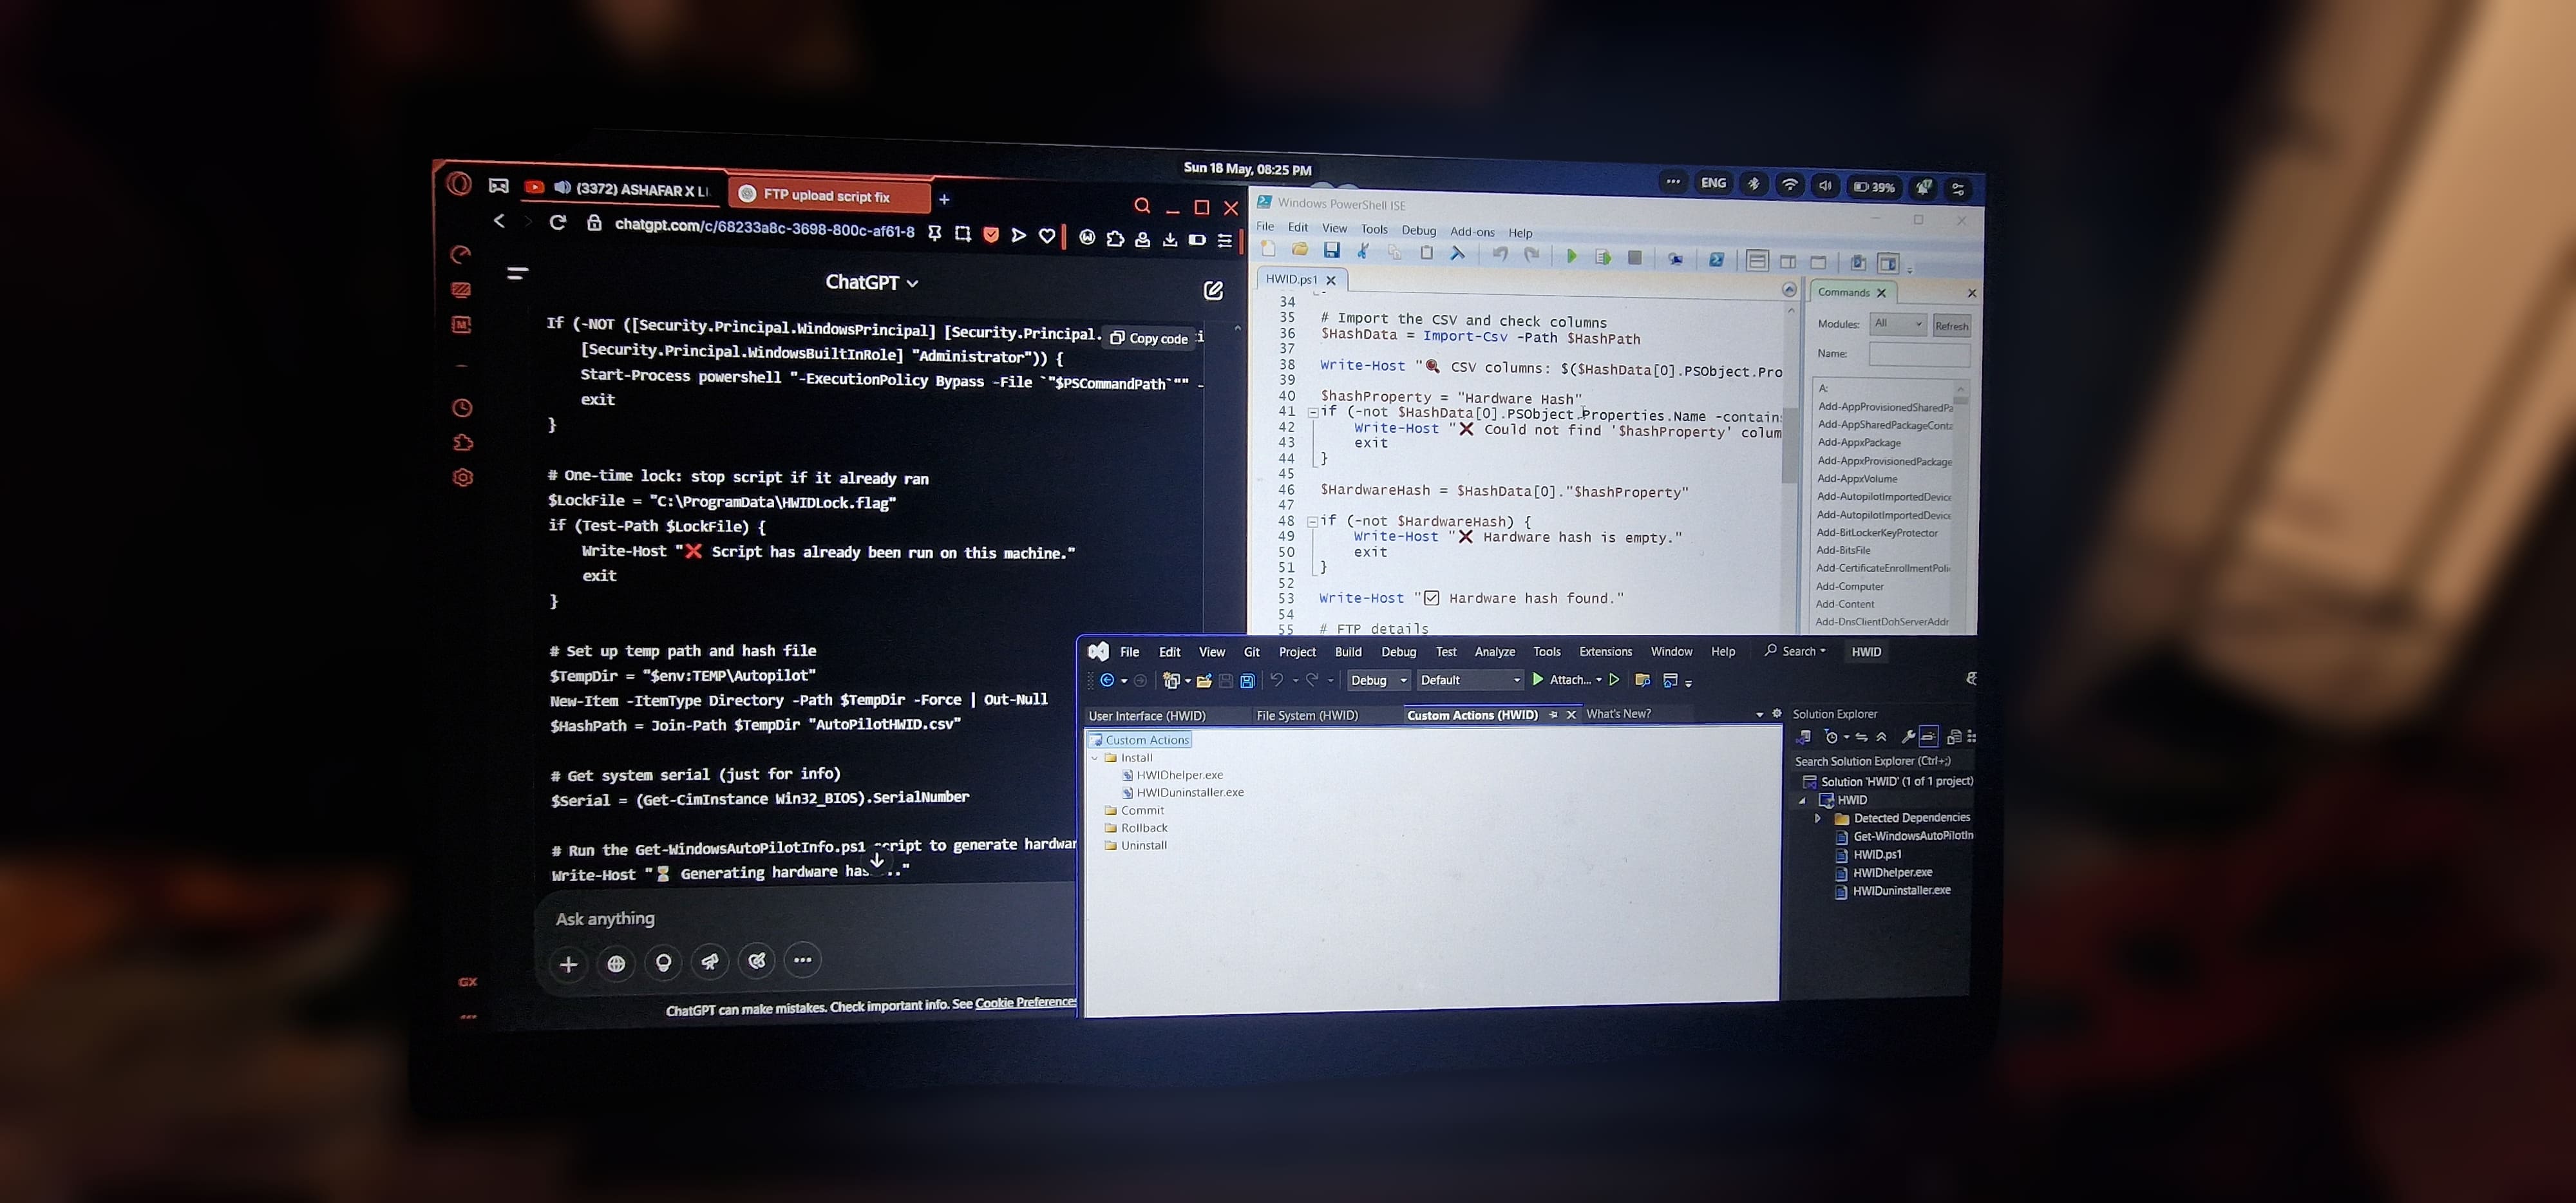Open new chat pencil icon in ChatGPT
The height and width of the screenshot is (1203, 2576).
(1213, 291)
